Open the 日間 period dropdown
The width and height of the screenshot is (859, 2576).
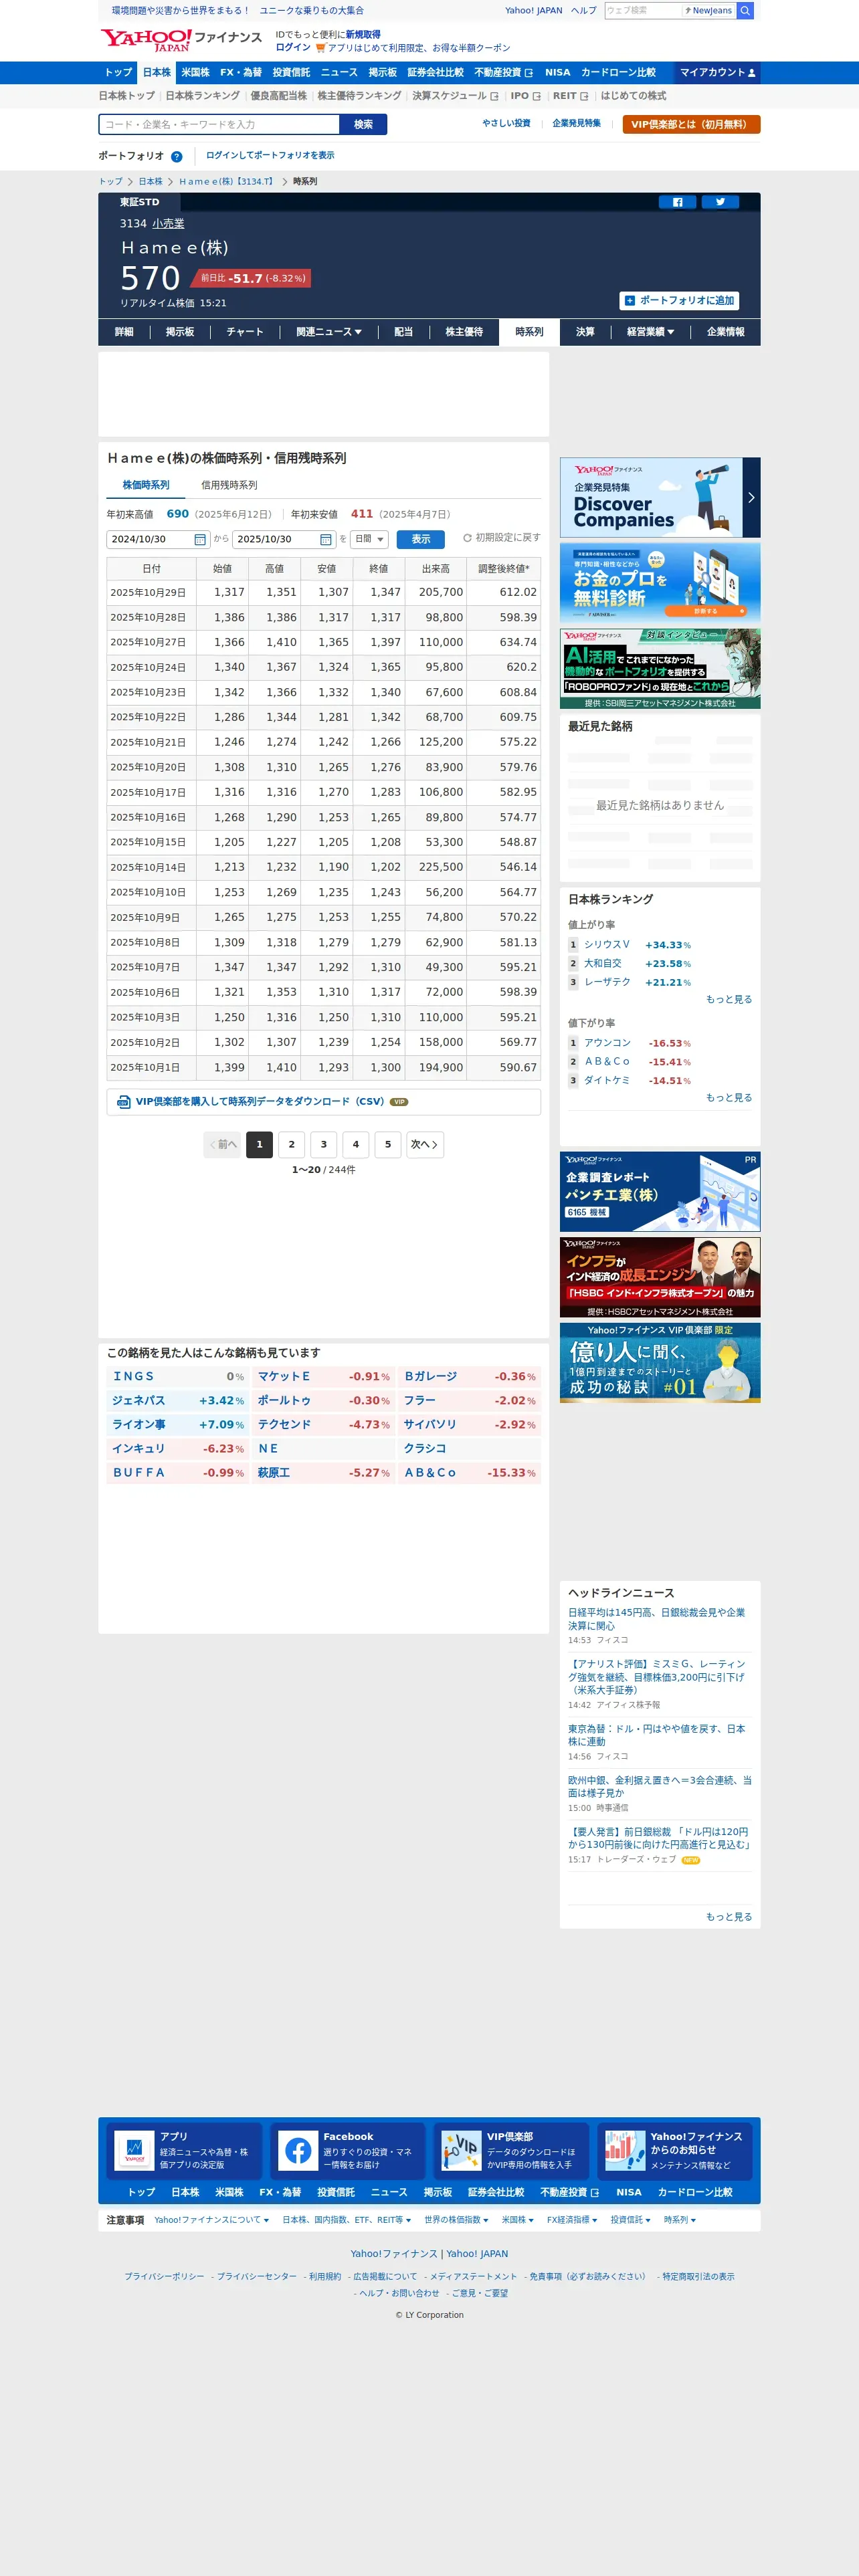click(369, 539)
